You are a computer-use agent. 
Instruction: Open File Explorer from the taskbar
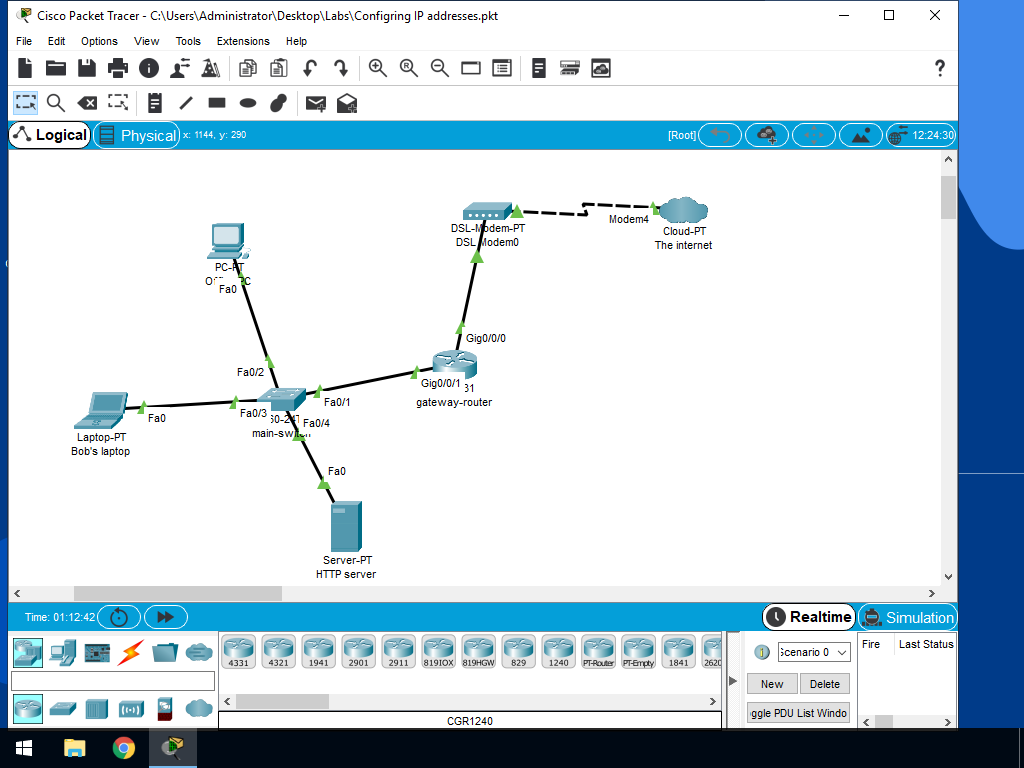tap(74, 748)
